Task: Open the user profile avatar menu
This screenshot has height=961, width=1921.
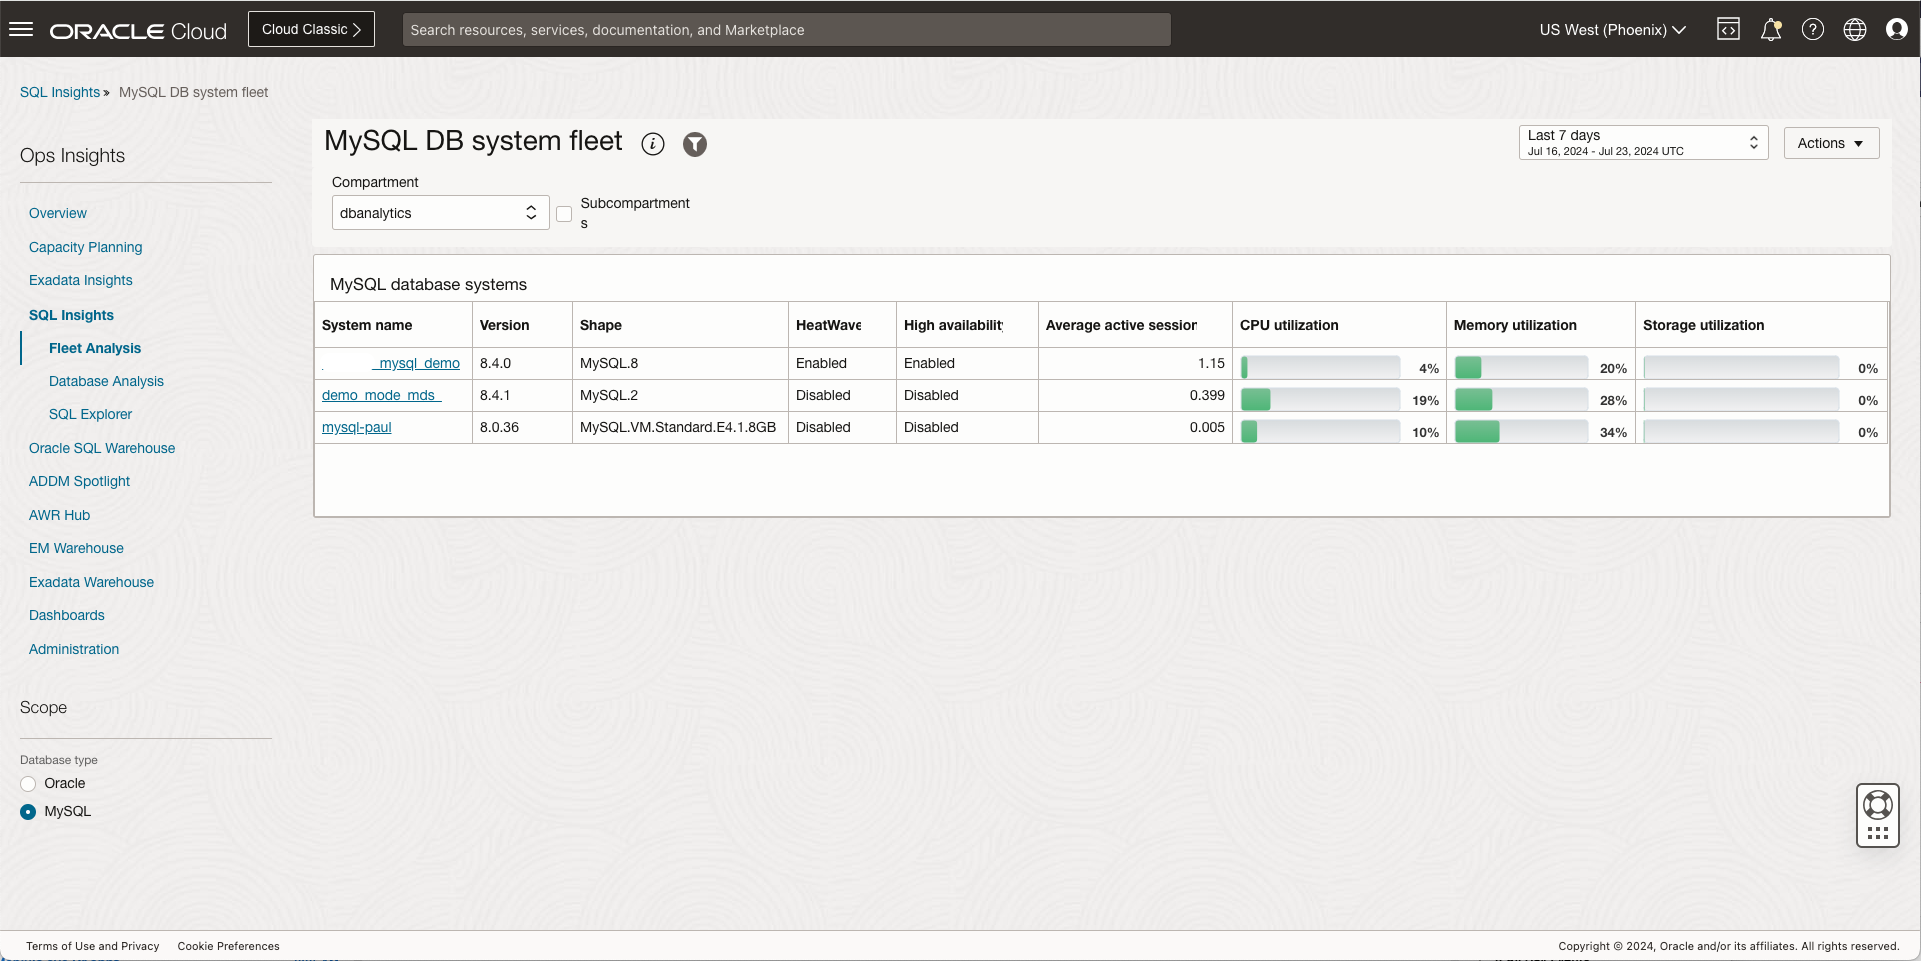Action: 1897,29
